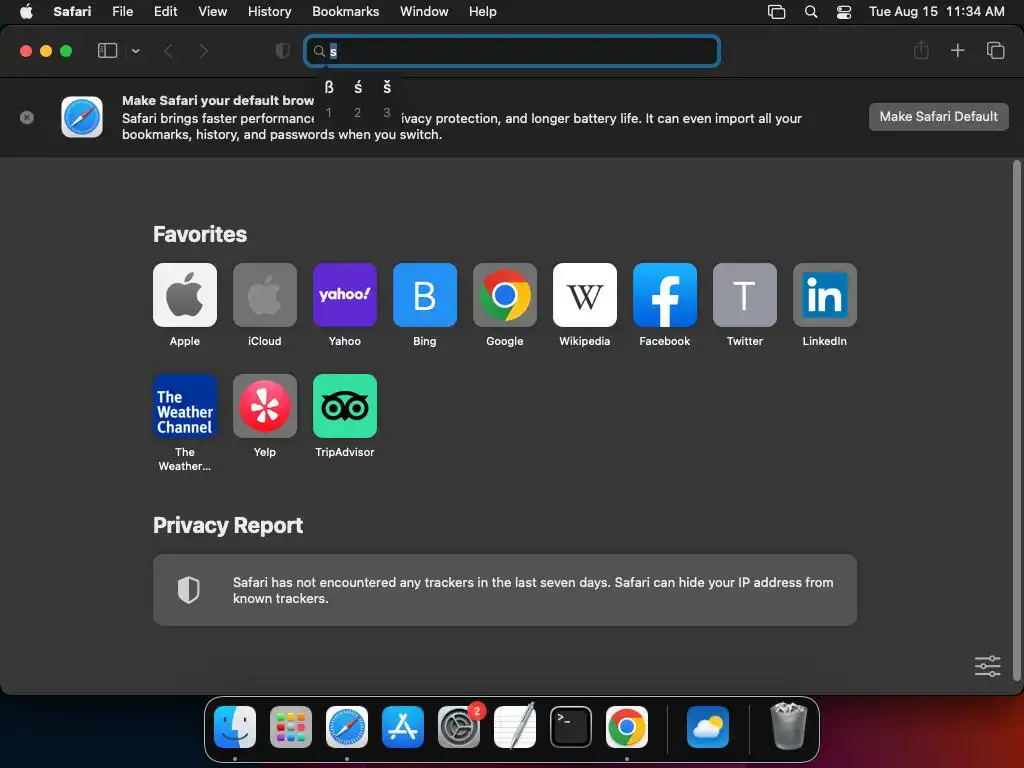This screenshot has width=1024, height=768.
Task: Open the History menu
Action: (x=269, y=12)
